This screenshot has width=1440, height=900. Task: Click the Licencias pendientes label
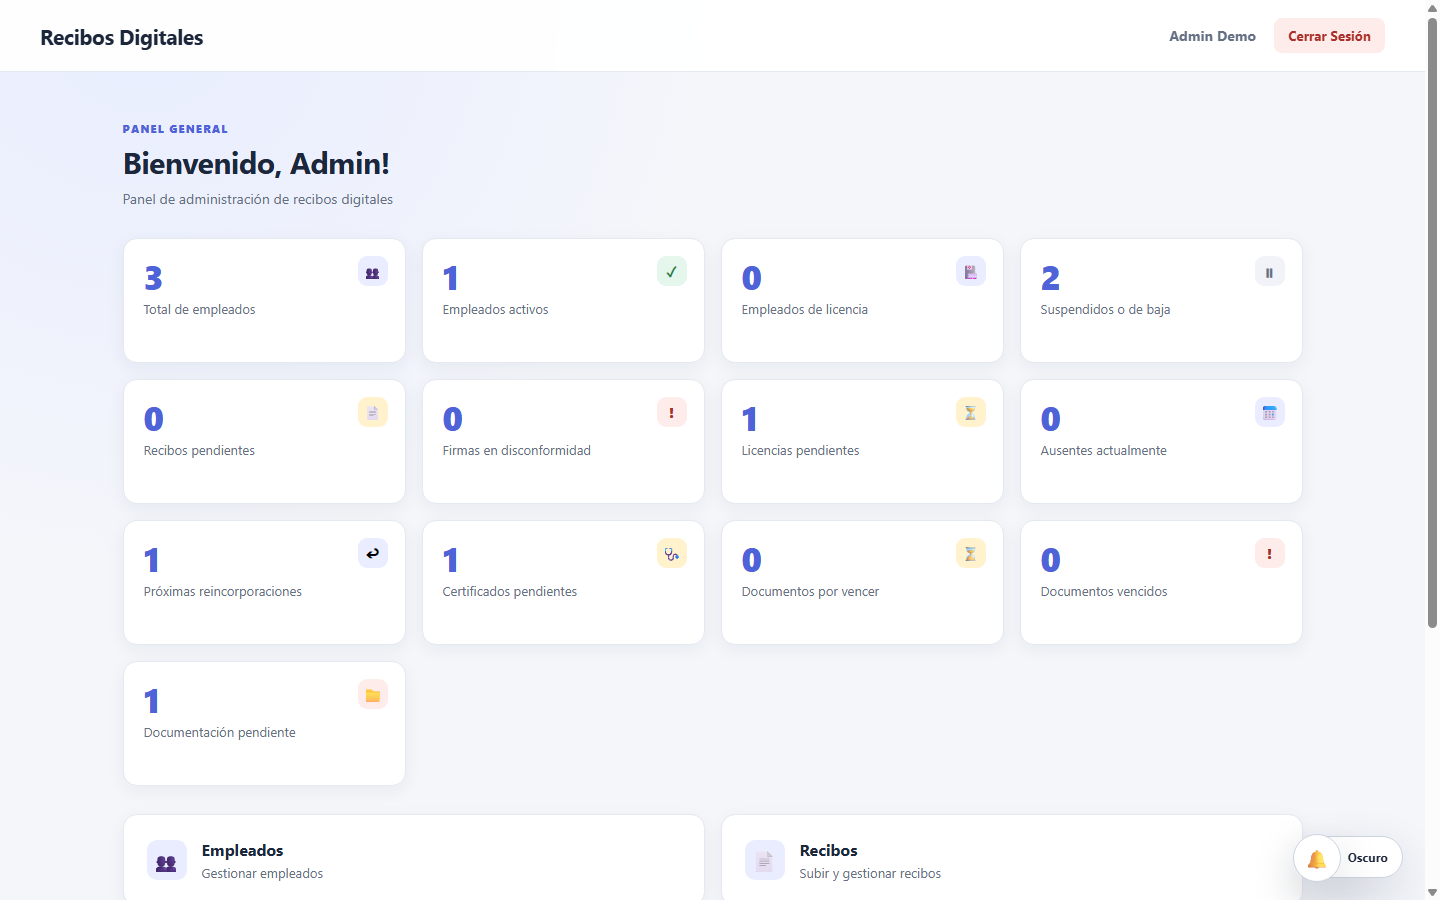click(800, 451)
